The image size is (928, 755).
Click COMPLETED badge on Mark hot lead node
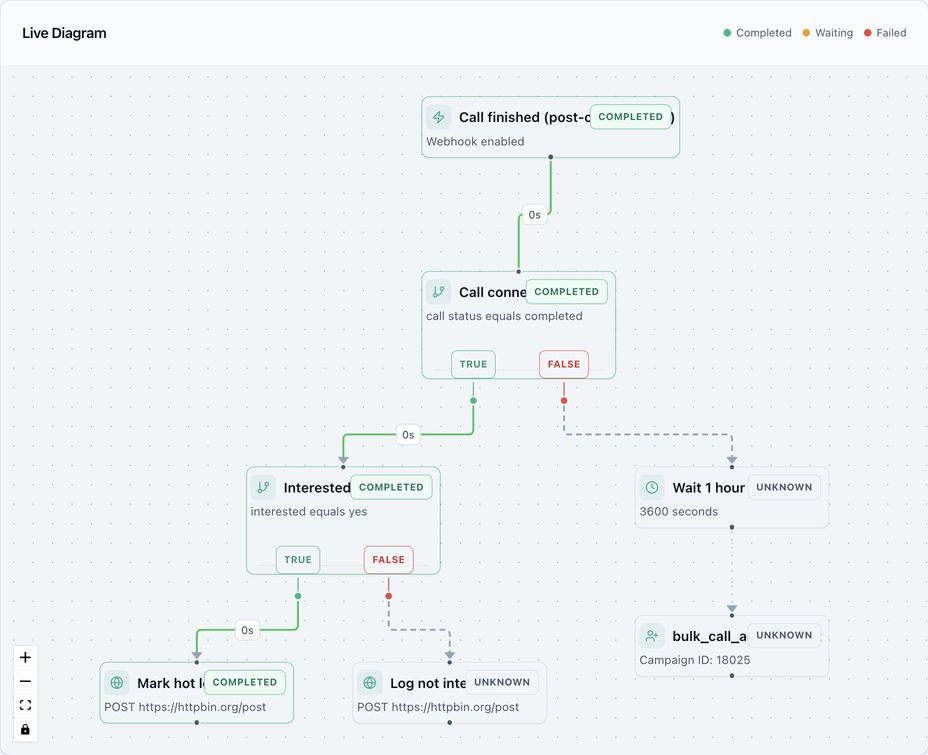[x=244, y=682]
